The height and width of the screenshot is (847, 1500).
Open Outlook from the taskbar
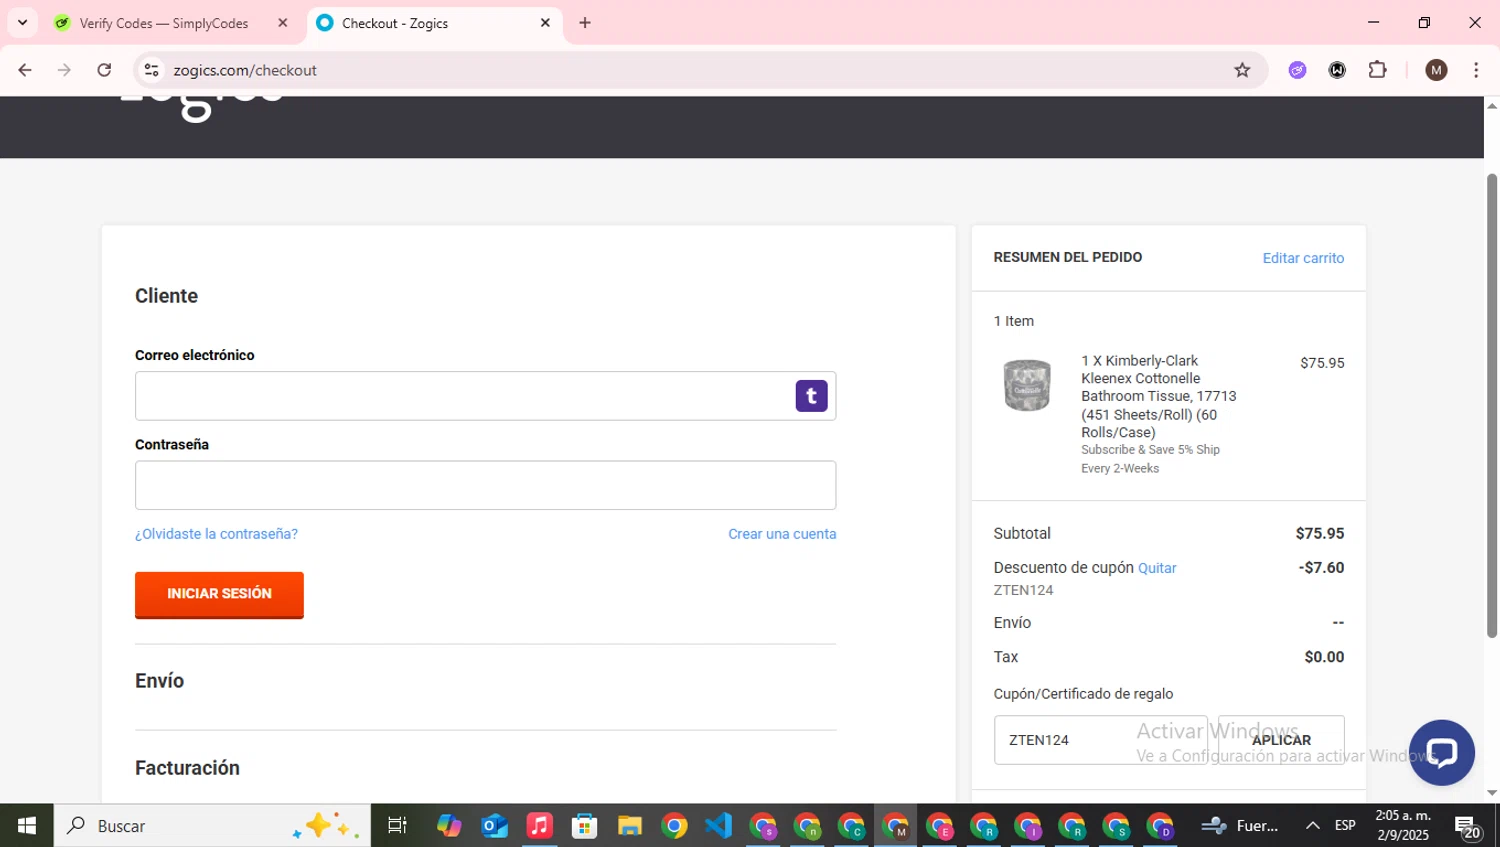[494, 826]
